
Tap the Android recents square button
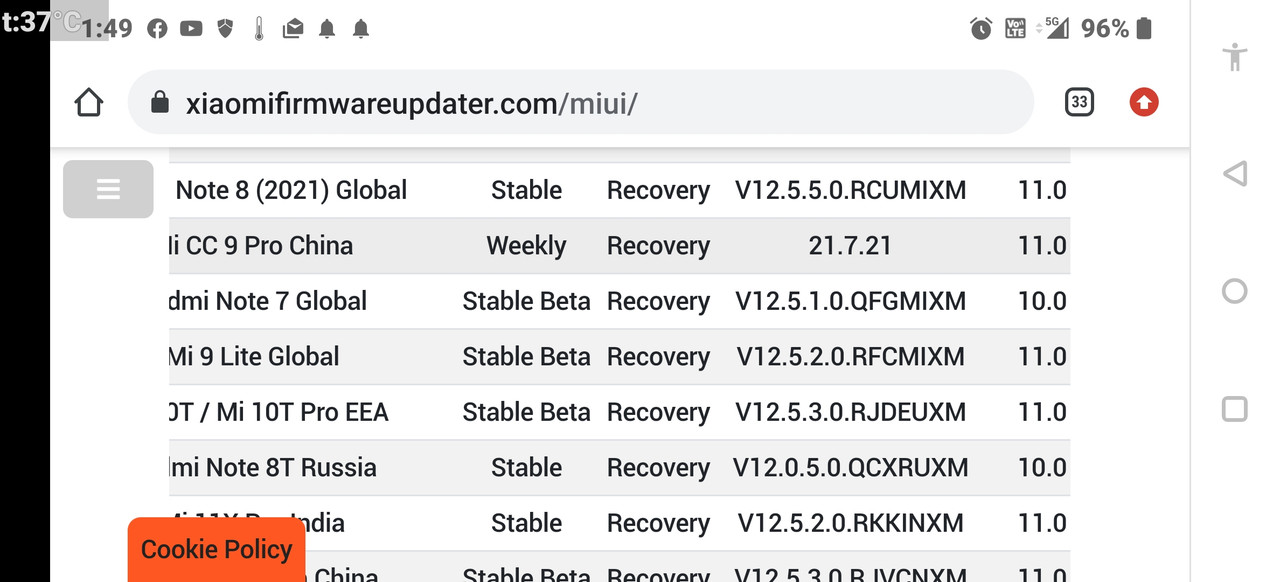1235,408
